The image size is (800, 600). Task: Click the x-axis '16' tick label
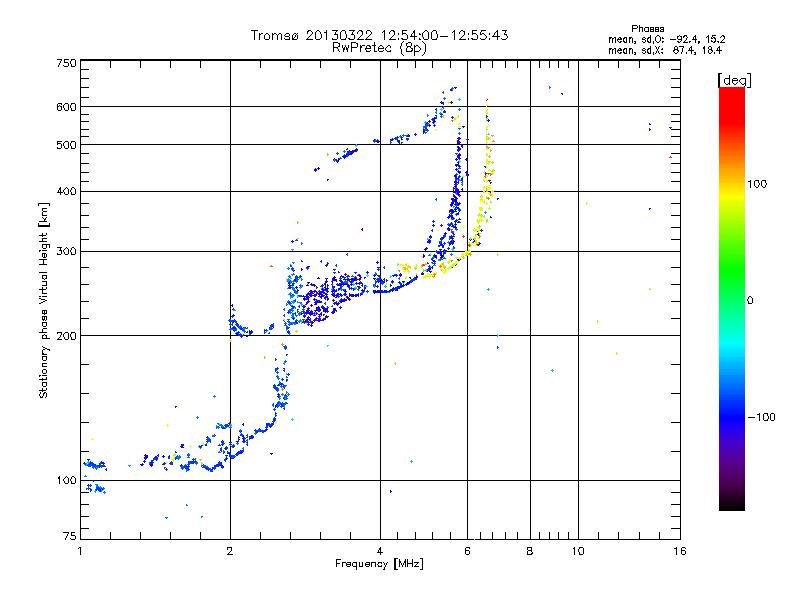point(680,551)
